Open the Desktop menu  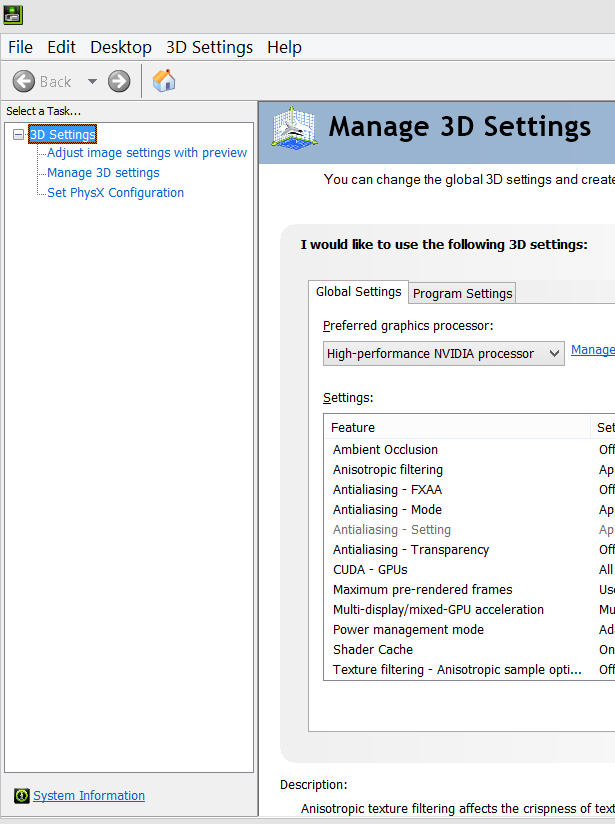121,47
